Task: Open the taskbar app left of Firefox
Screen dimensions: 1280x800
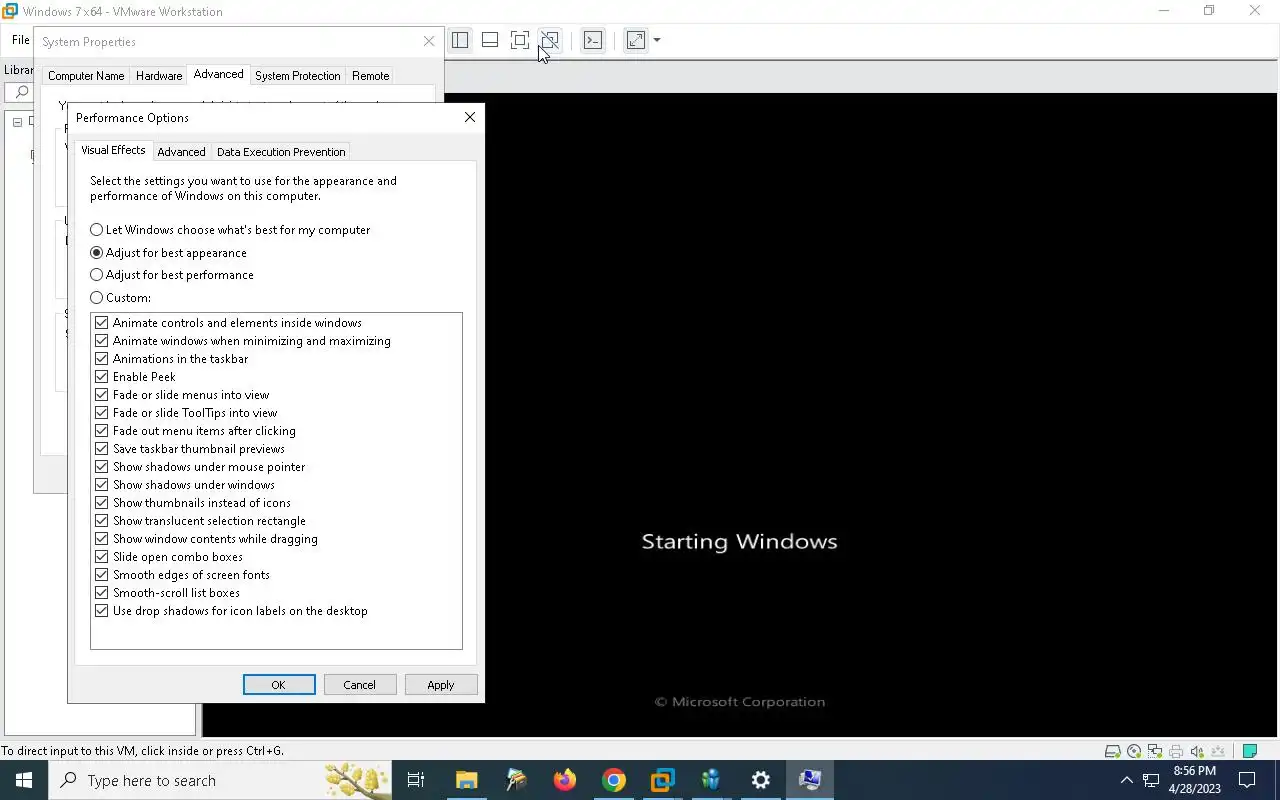Action: pyautogui.click(x=516, y=780)
